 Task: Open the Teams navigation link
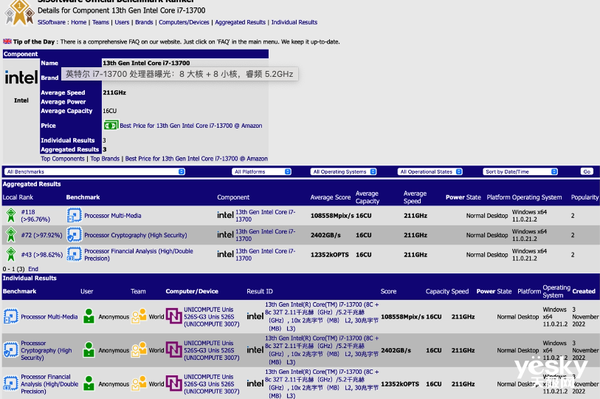(x=101, y=22)
